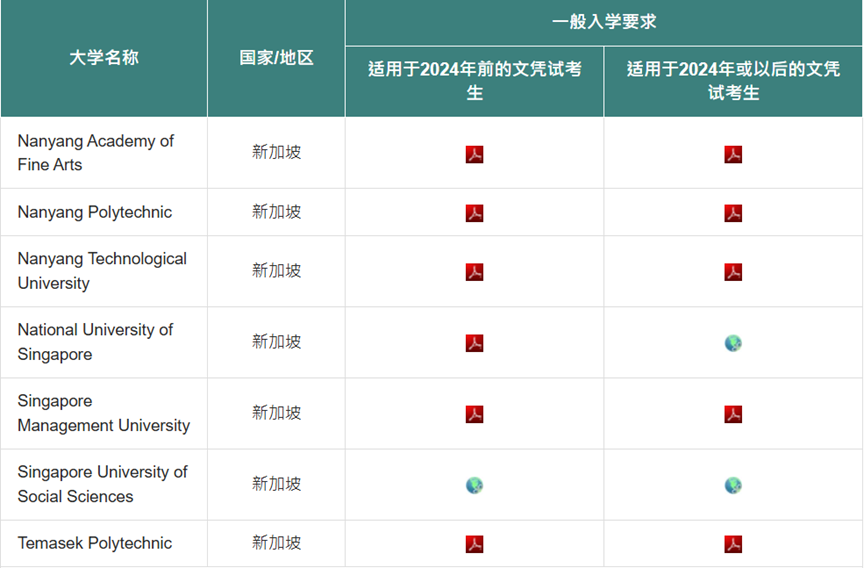The height and width of the screenshot is (568, 864).
Task: Click 新加坡 in the Singapore Management University row
Action: 277,413
